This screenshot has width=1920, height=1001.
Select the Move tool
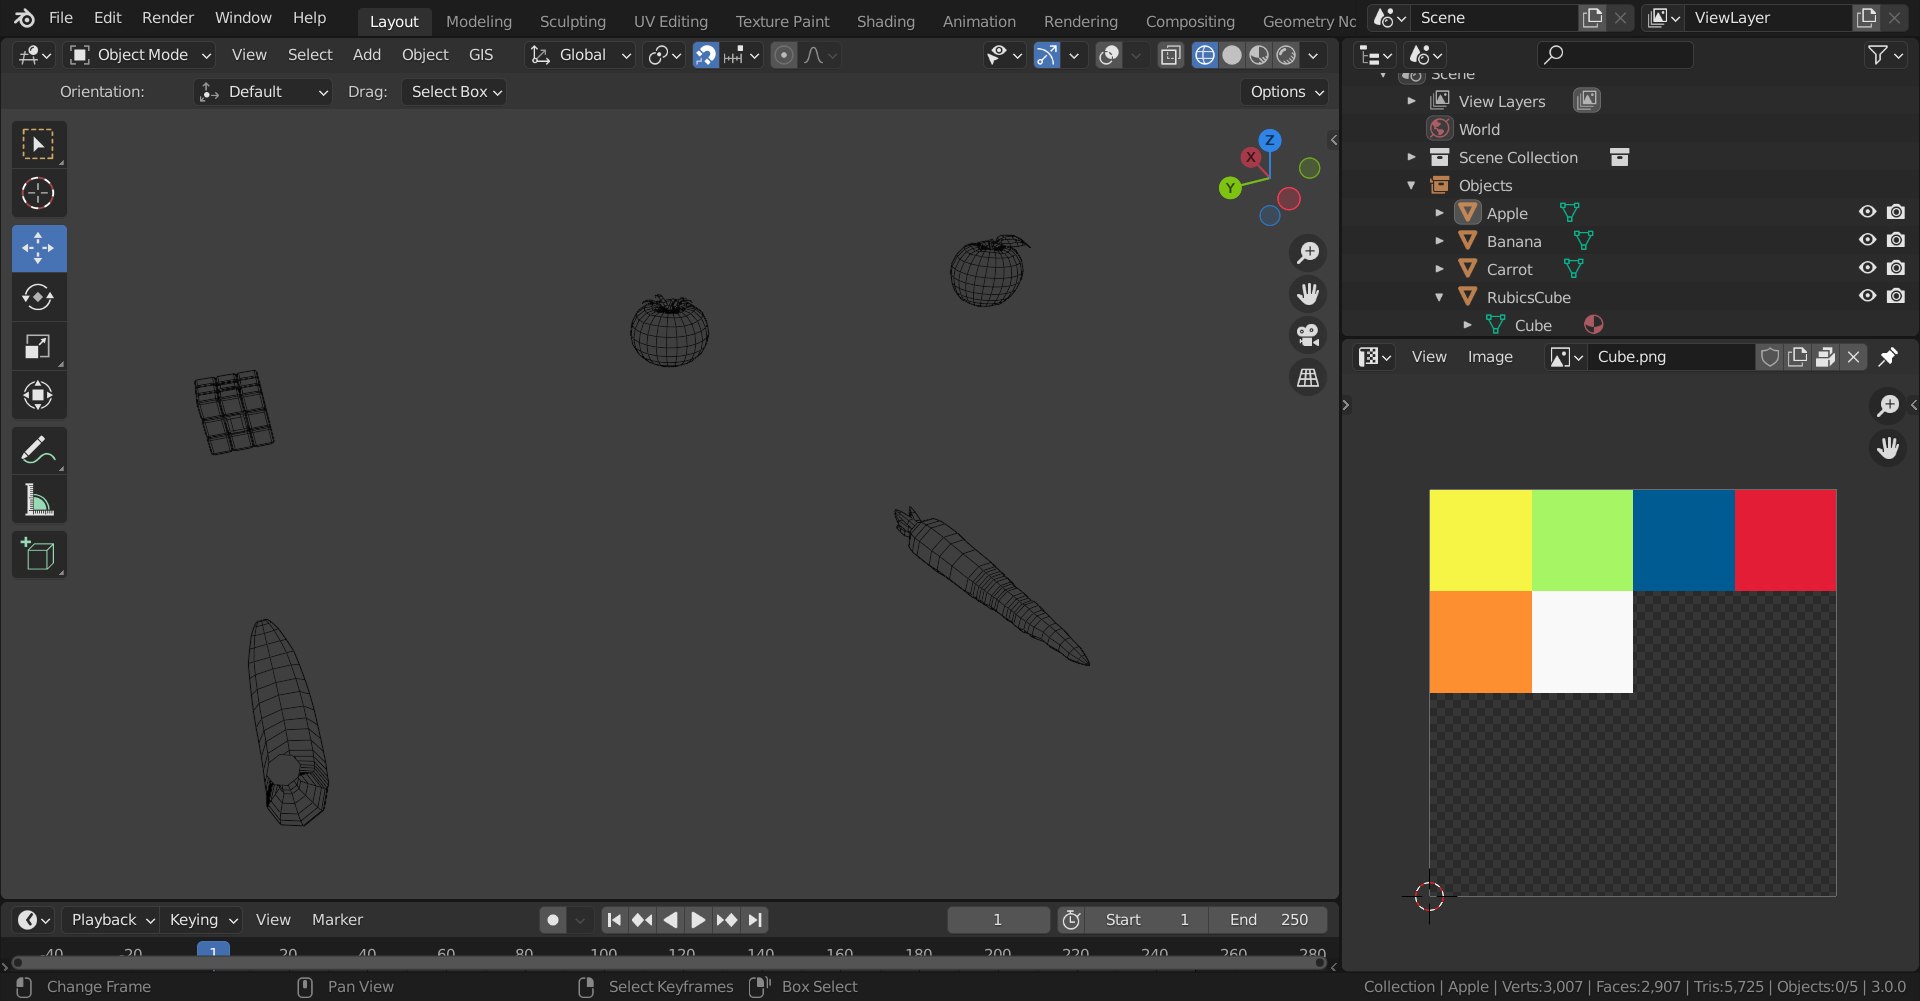pyautogui.click(x=39, y=248)
